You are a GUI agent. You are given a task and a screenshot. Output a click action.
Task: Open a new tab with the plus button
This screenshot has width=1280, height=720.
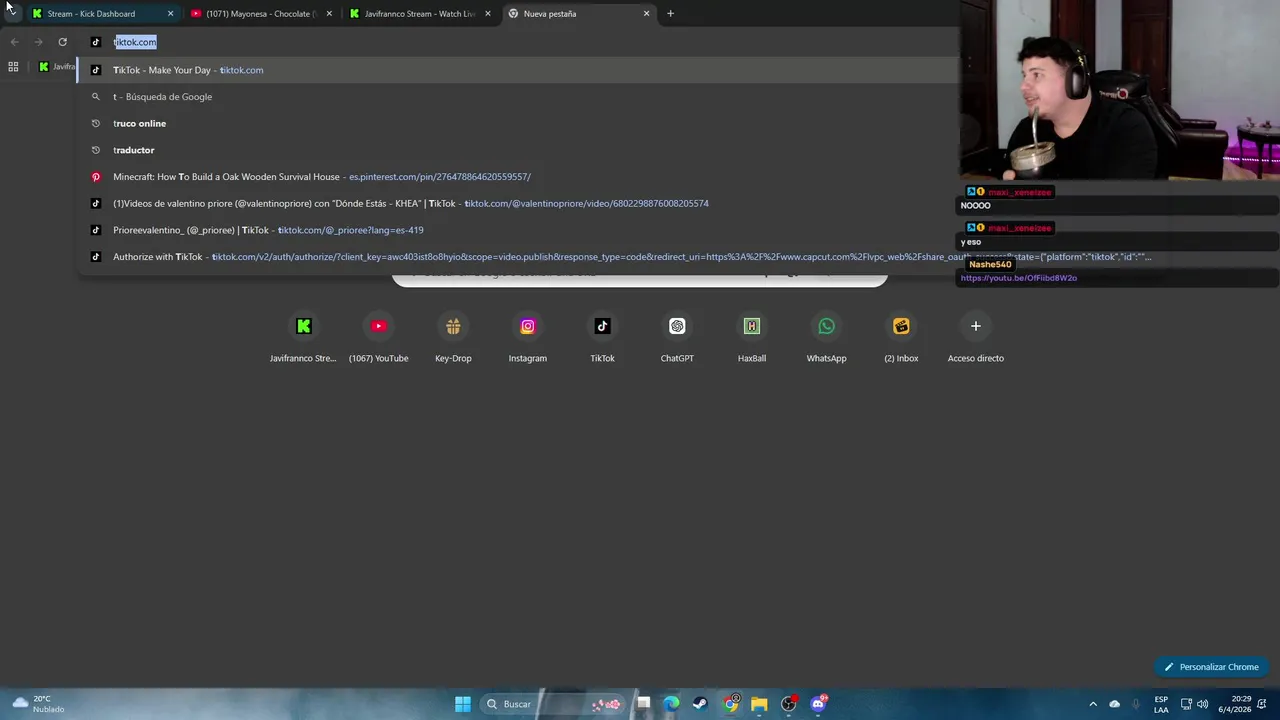[670, 14]
